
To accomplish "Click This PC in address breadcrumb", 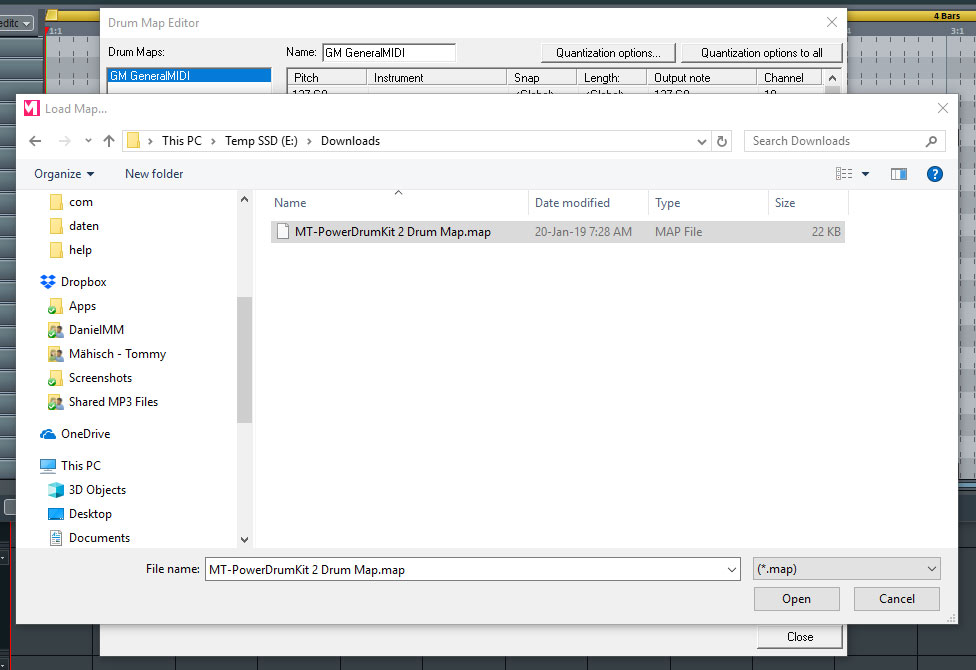I will tap(182, 141).
